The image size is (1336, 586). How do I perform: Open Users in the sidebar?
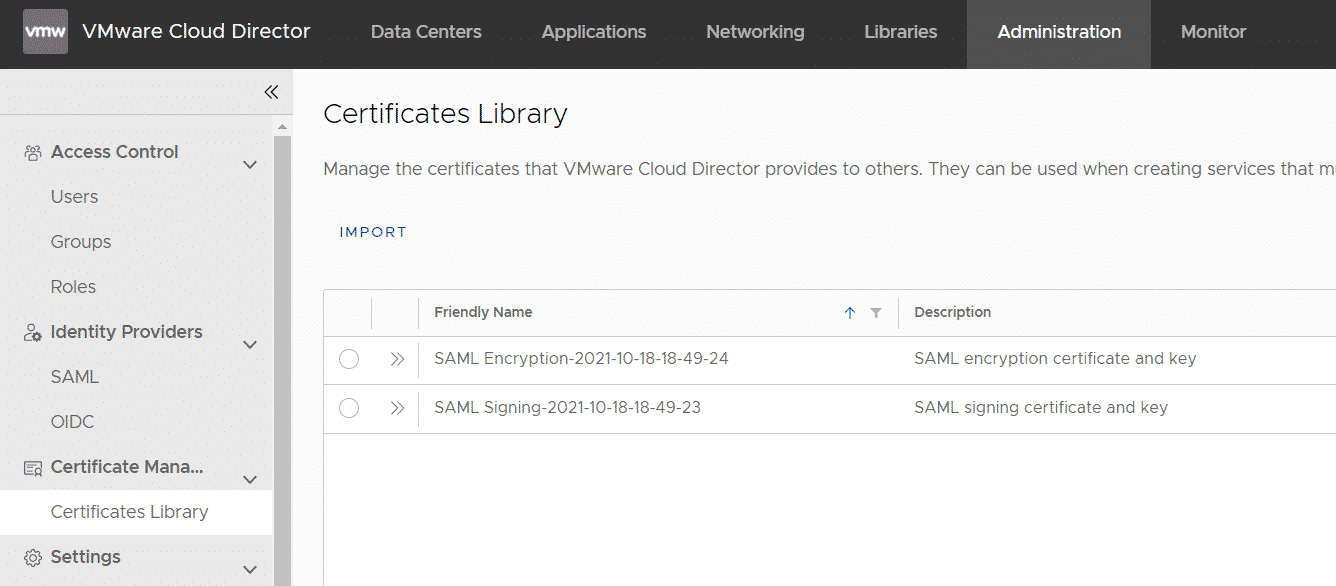tap(75, 197)
